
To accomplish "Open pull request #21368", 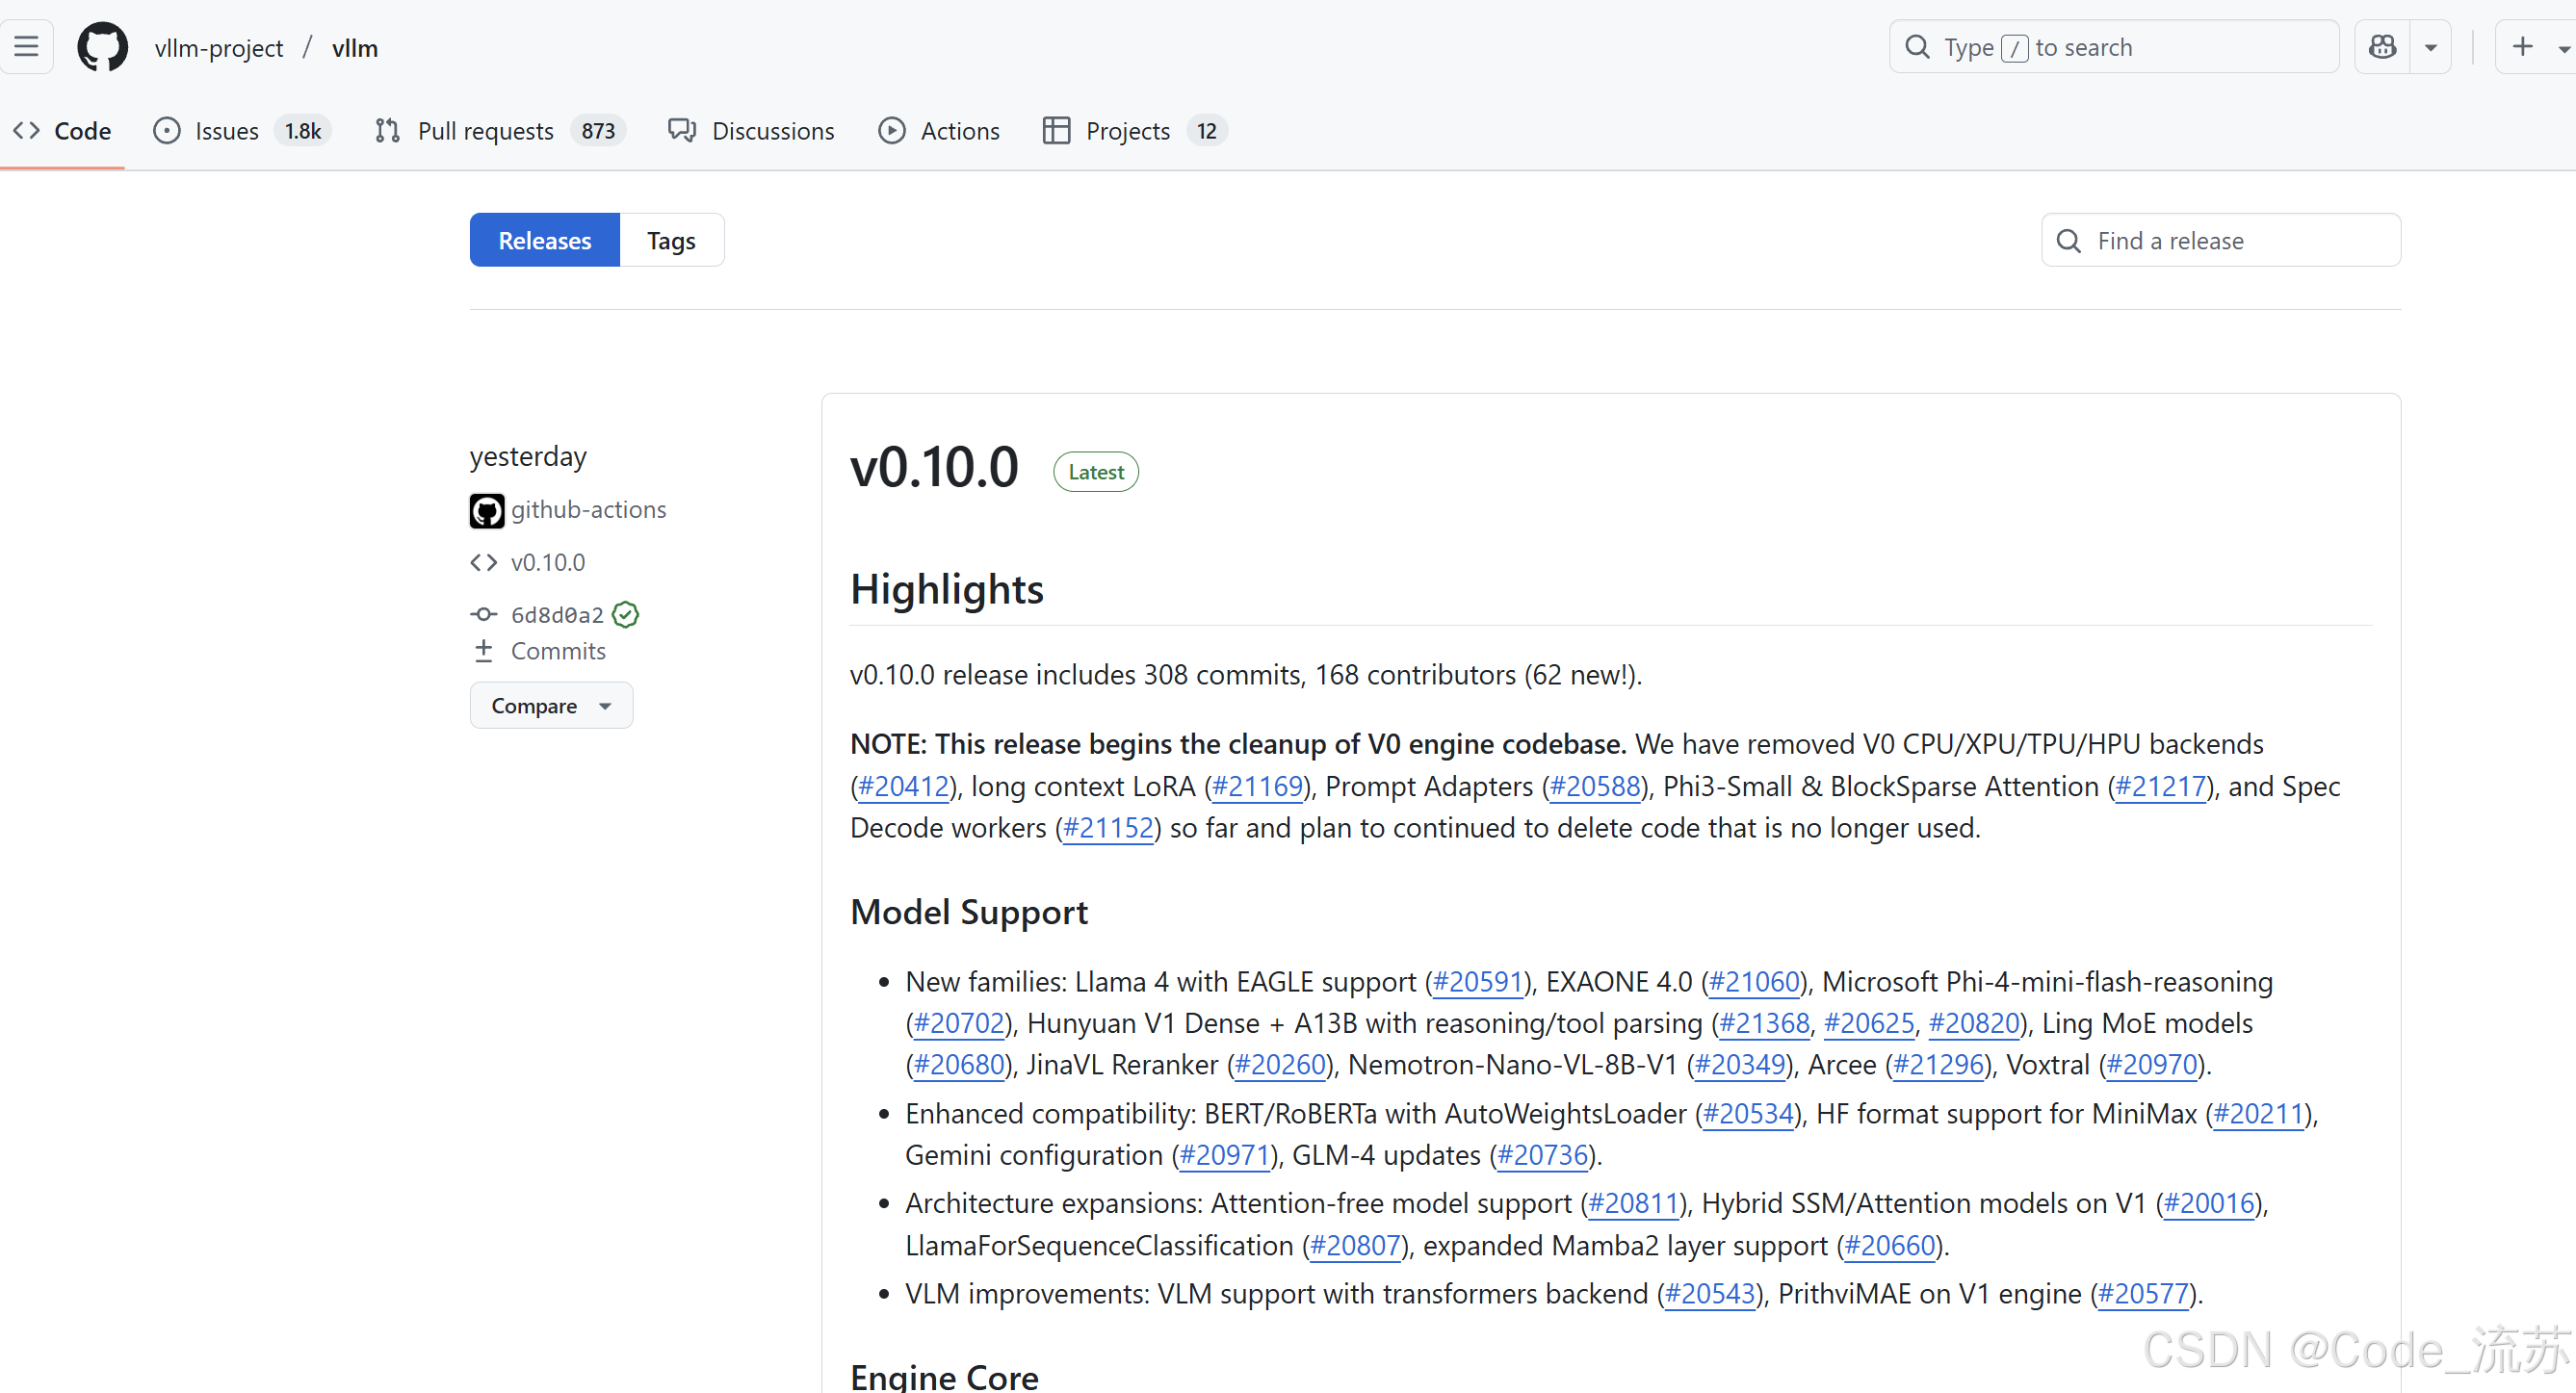I will (x=1765, y=1024).
